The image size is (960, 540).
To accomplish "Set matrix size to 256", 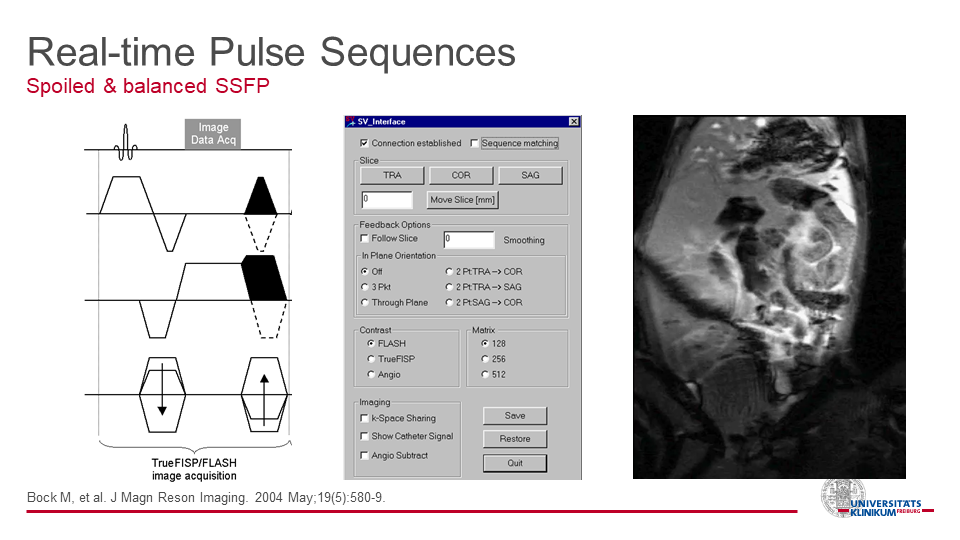I will pyautogui.click(x=485, y=359).
